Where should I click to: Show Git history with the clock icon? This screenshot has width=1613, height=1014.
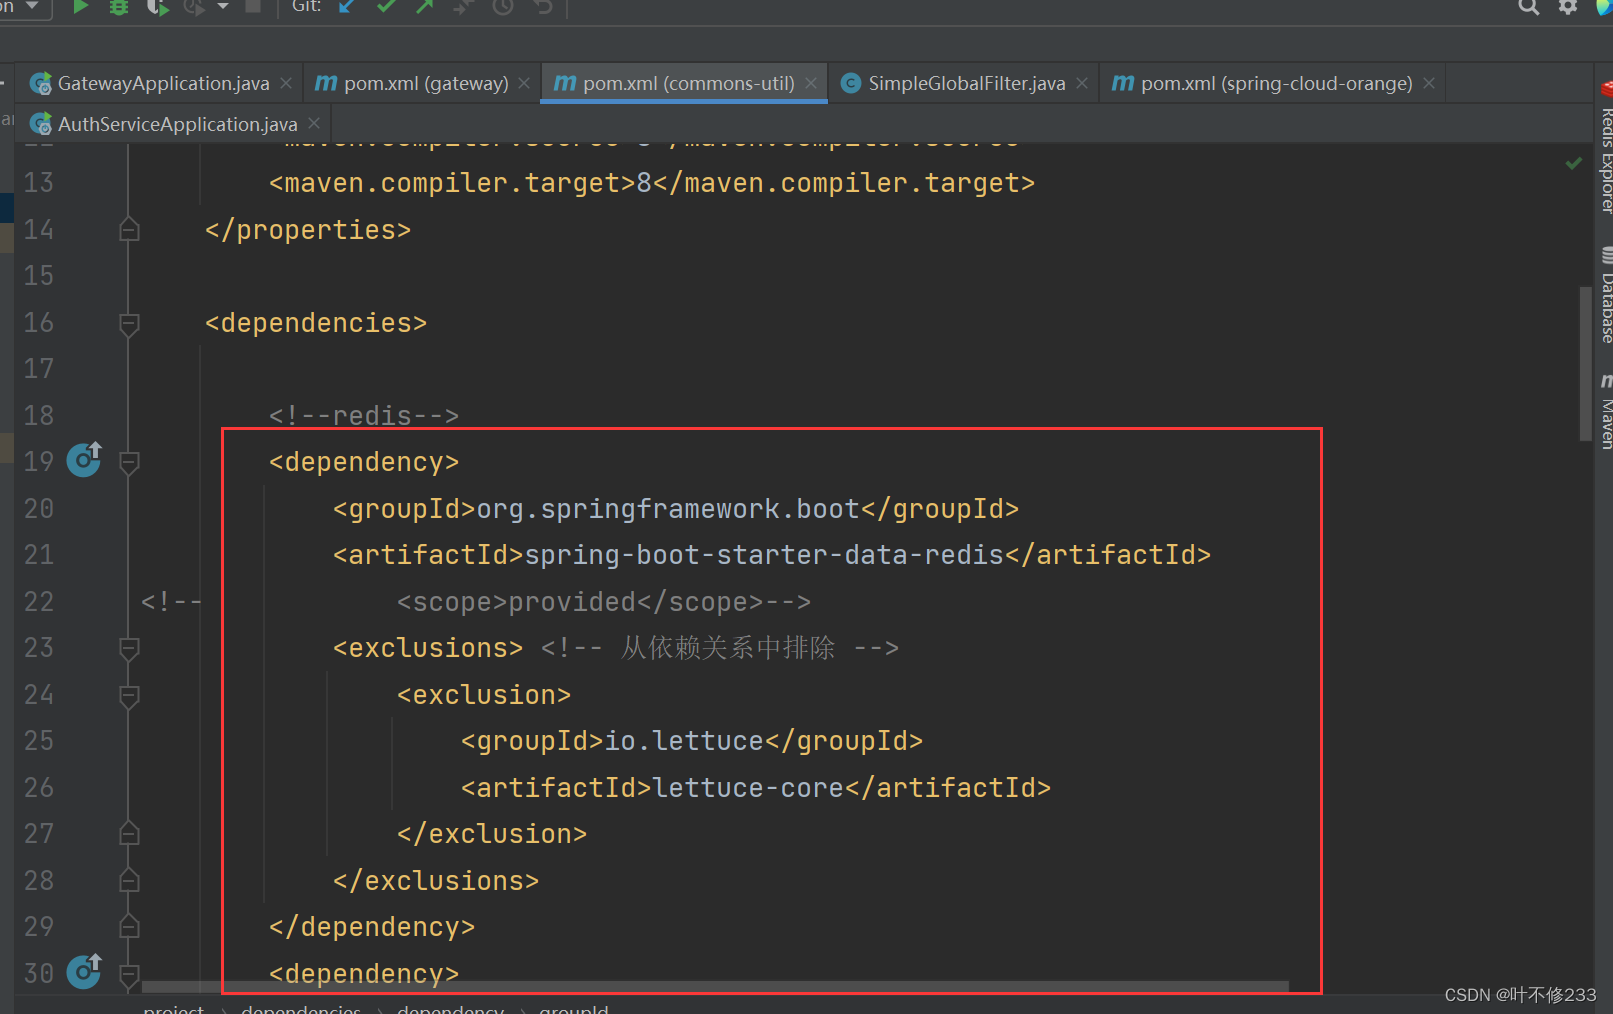pos(503,7)
